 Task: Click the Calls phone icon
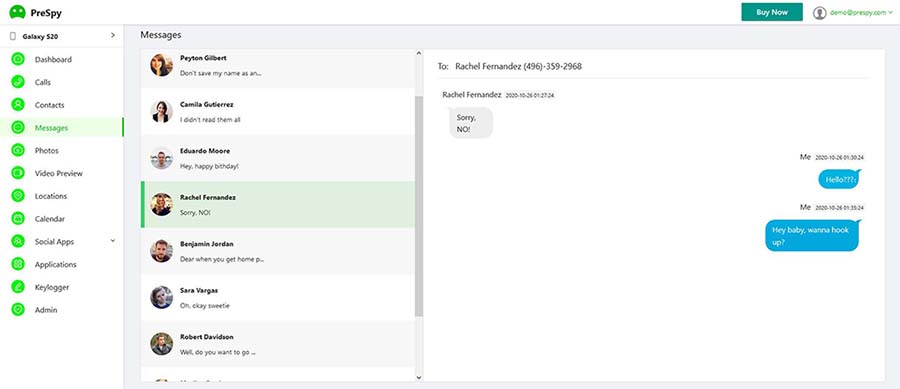click(18, 82)
